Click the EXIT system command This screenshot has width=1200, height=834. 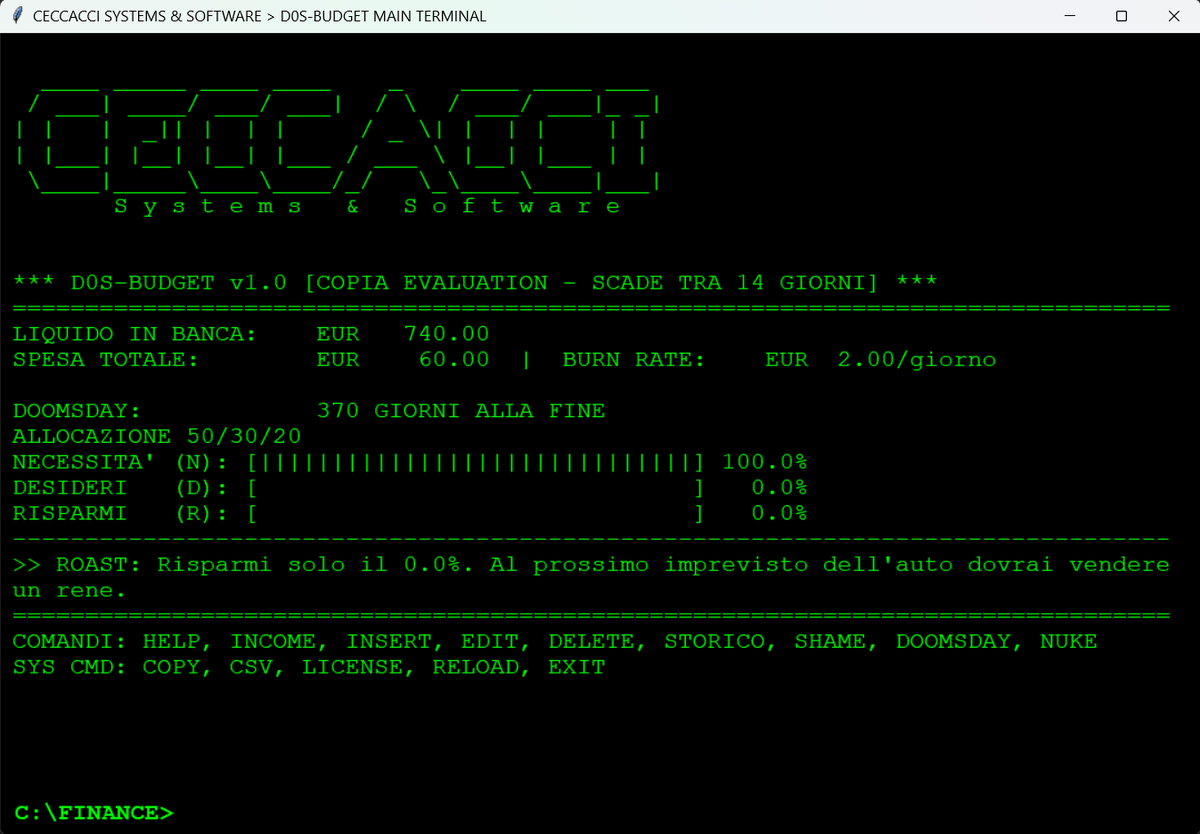pos(577,667)
